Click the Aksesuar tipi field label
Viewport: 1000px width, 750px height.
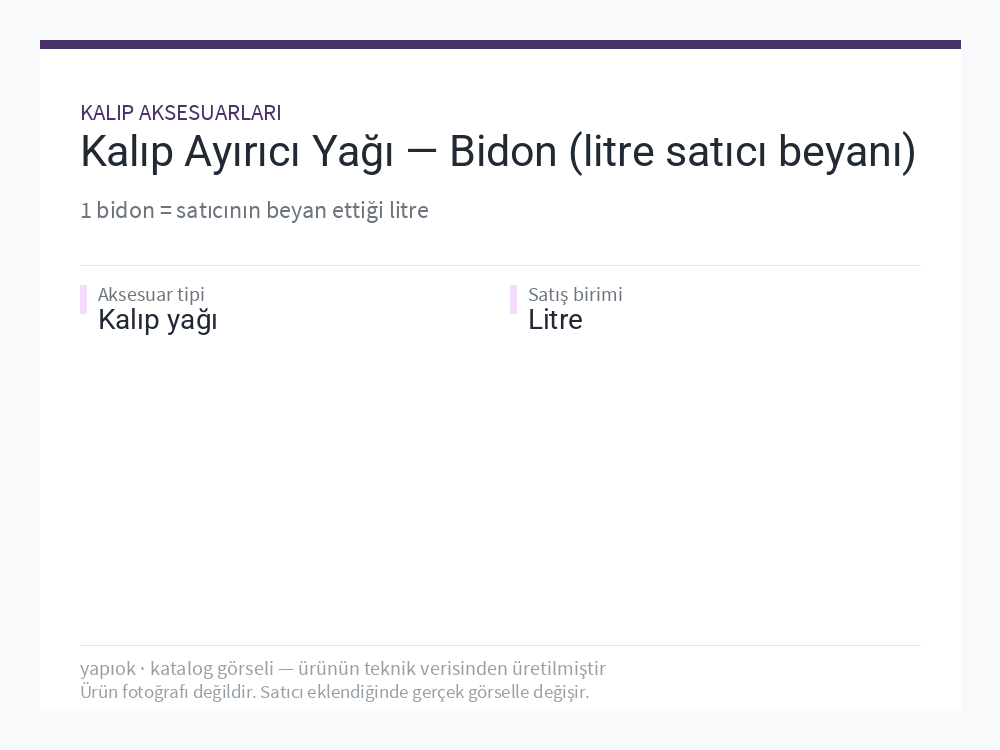pyautogui.click(x=151, y=294)
